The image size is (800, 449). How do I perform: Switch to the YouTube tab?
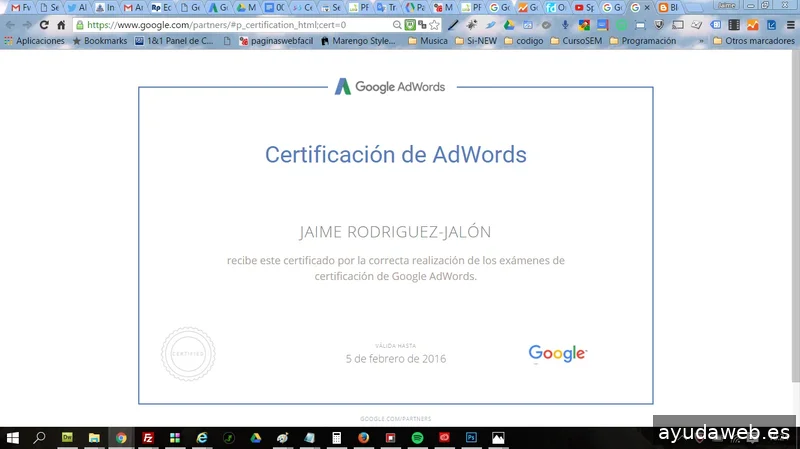click(584, 8)
